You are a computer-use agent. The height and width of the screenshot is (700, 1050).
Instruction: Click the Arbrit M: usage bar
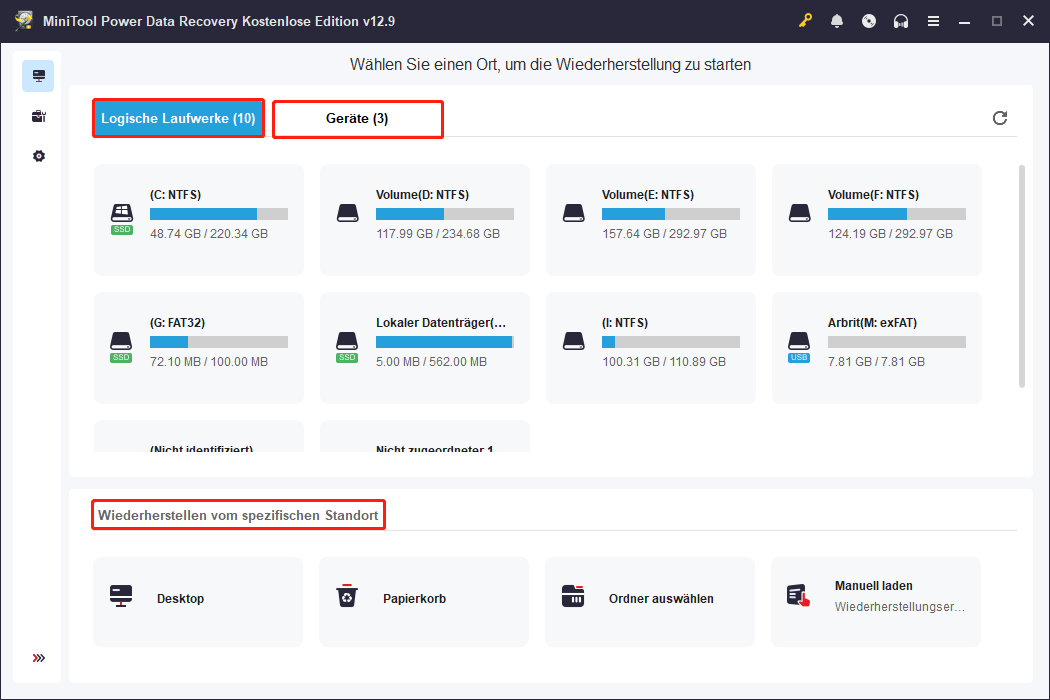(x=897, y=342)
